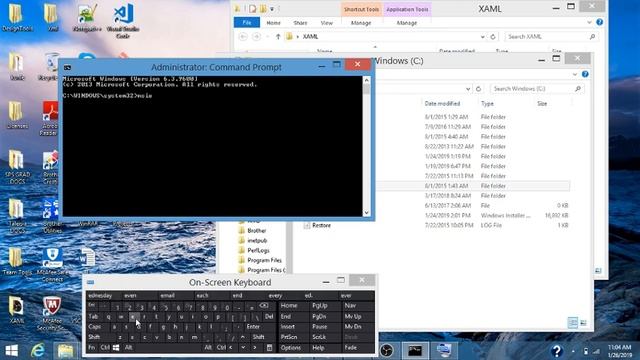Open the DesignTools desktop folder
Screen dimensions: 640x360
pyautogui.click(x=17, y=17)
